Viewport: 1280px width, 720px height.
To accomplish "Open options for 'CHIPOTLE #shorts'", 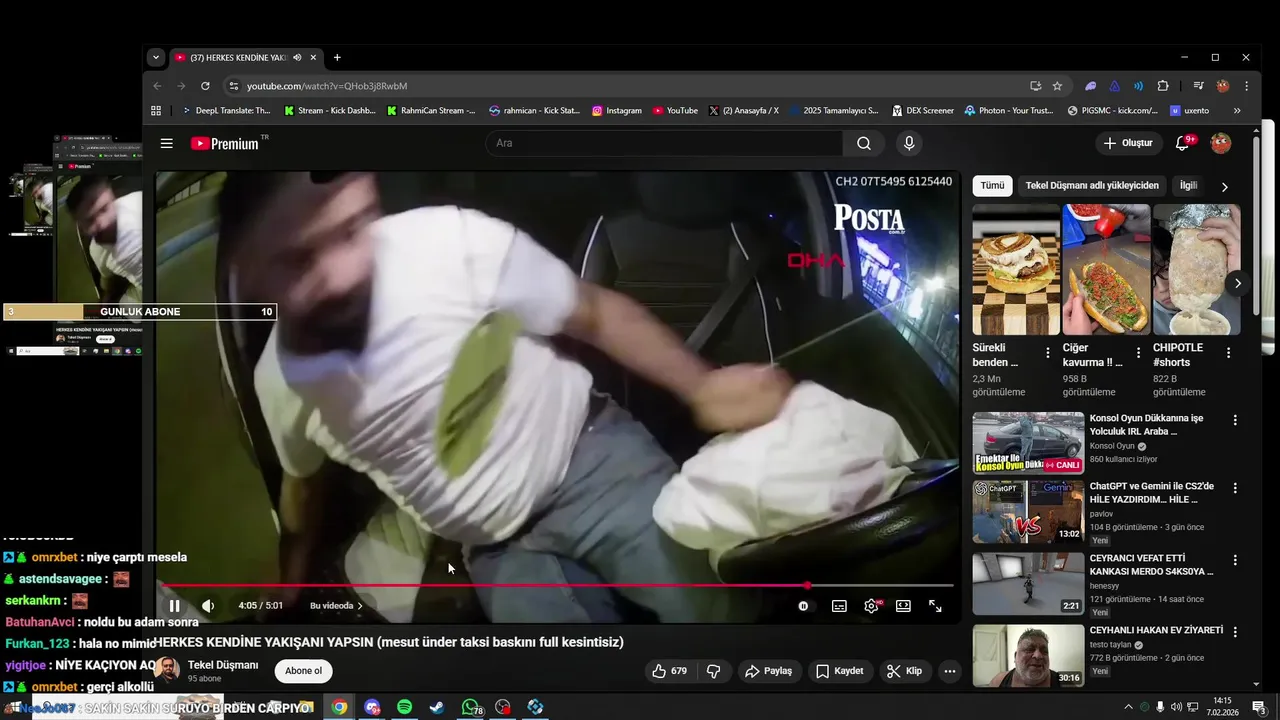I will 1228,353.
